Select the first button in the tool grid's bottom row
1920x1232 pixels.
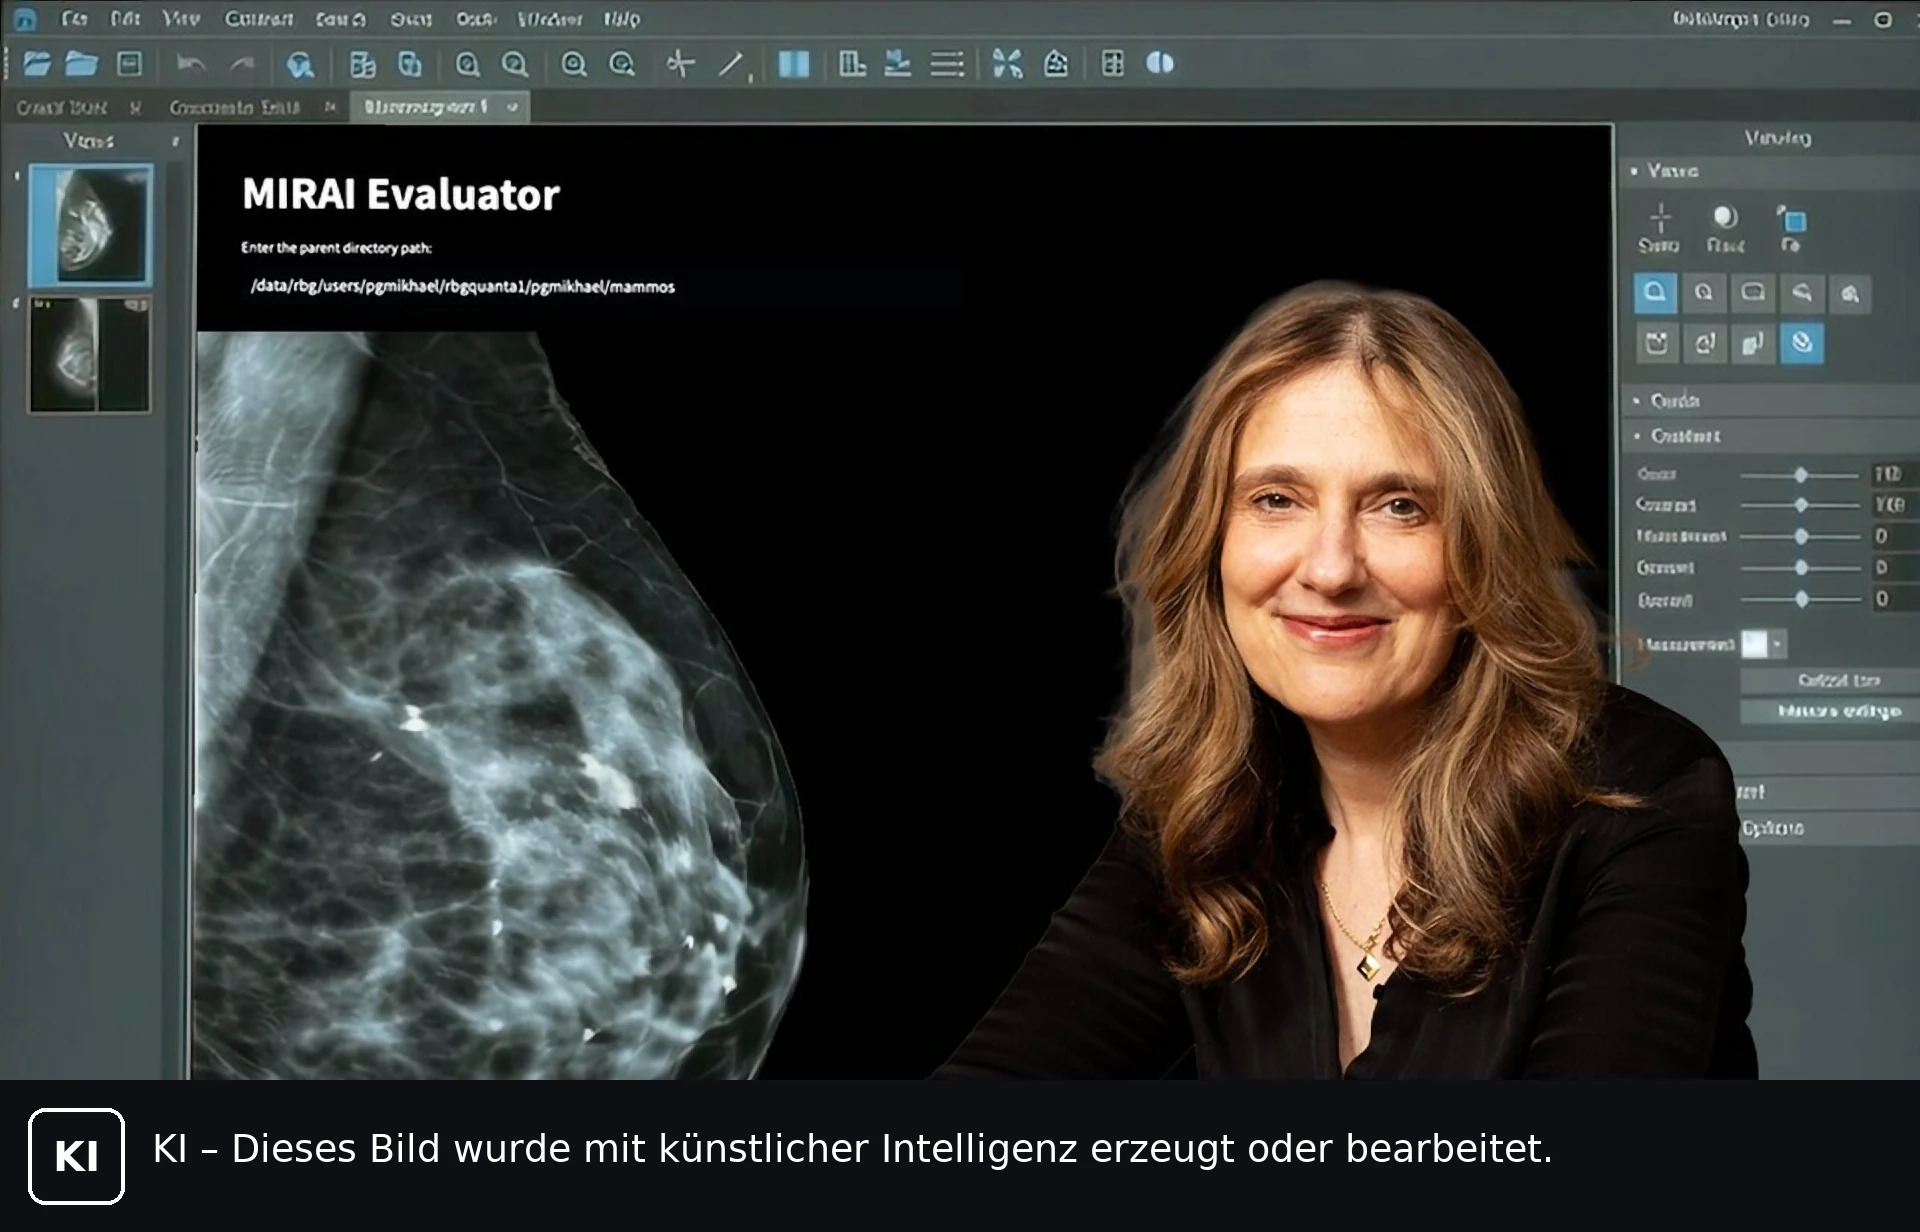point(1656,344)
